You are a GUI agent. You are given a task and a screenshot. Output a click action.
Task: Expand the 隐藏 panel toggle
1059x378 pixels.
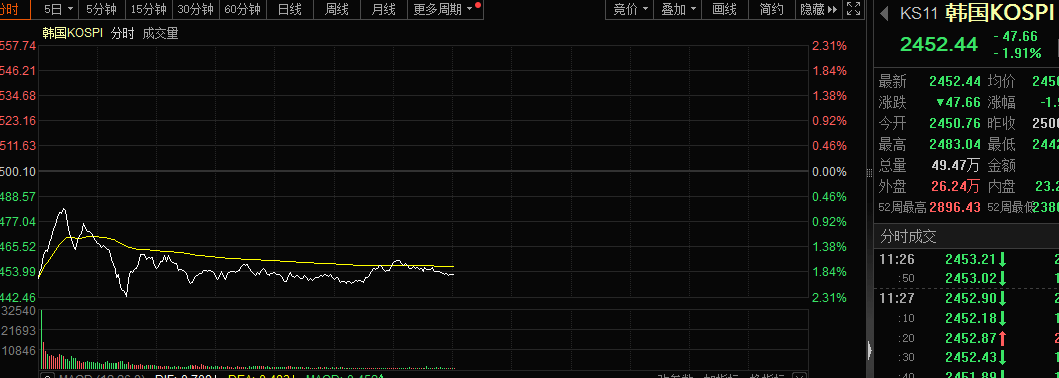[819, 9]
